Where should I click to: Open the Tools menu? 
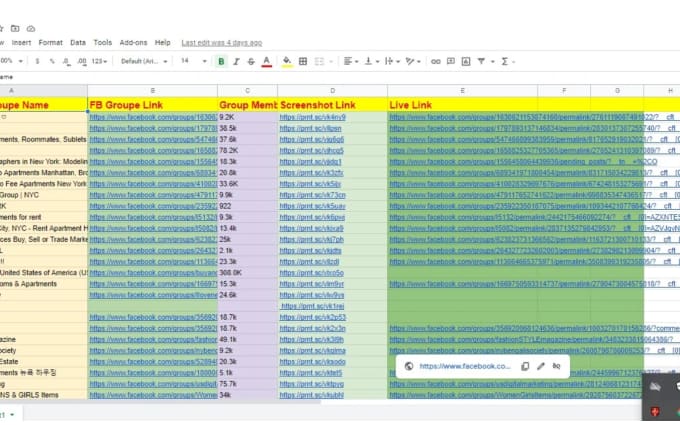(x=102, y=42)
